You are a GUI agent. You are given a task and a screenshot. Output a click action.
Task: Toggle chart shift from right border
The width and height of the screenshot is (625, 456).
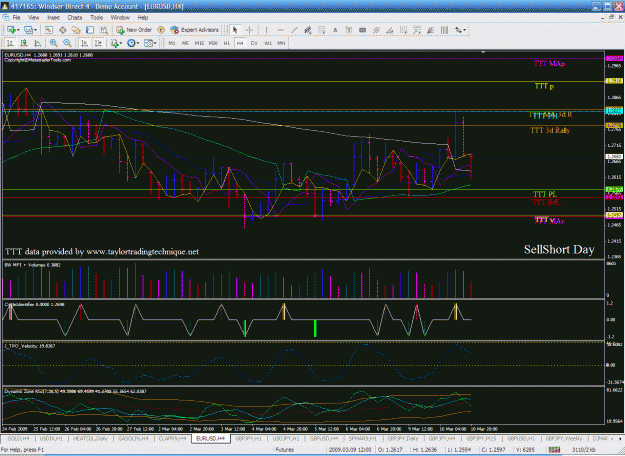click(98, 43)
